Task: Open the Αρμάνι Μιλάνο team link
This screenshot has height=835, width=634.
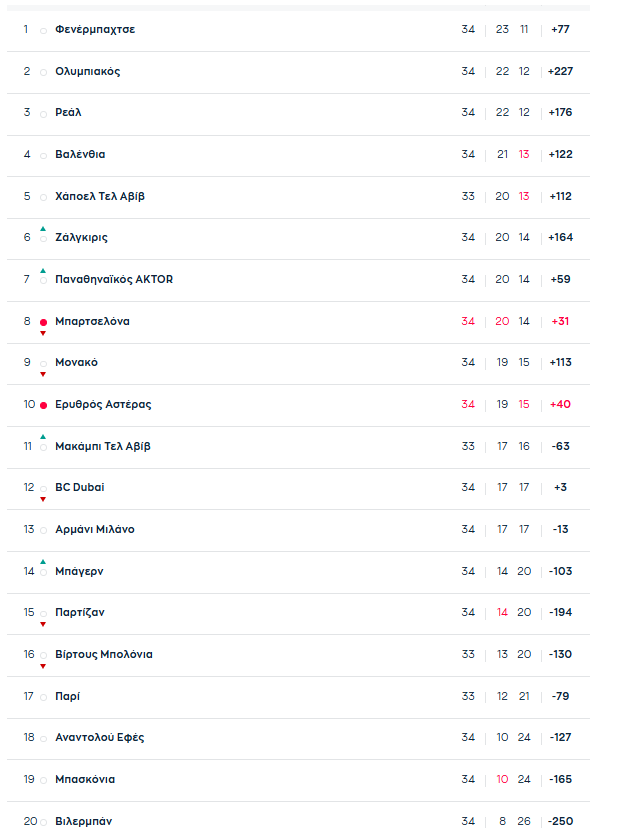Action: (x=94, y=530)
